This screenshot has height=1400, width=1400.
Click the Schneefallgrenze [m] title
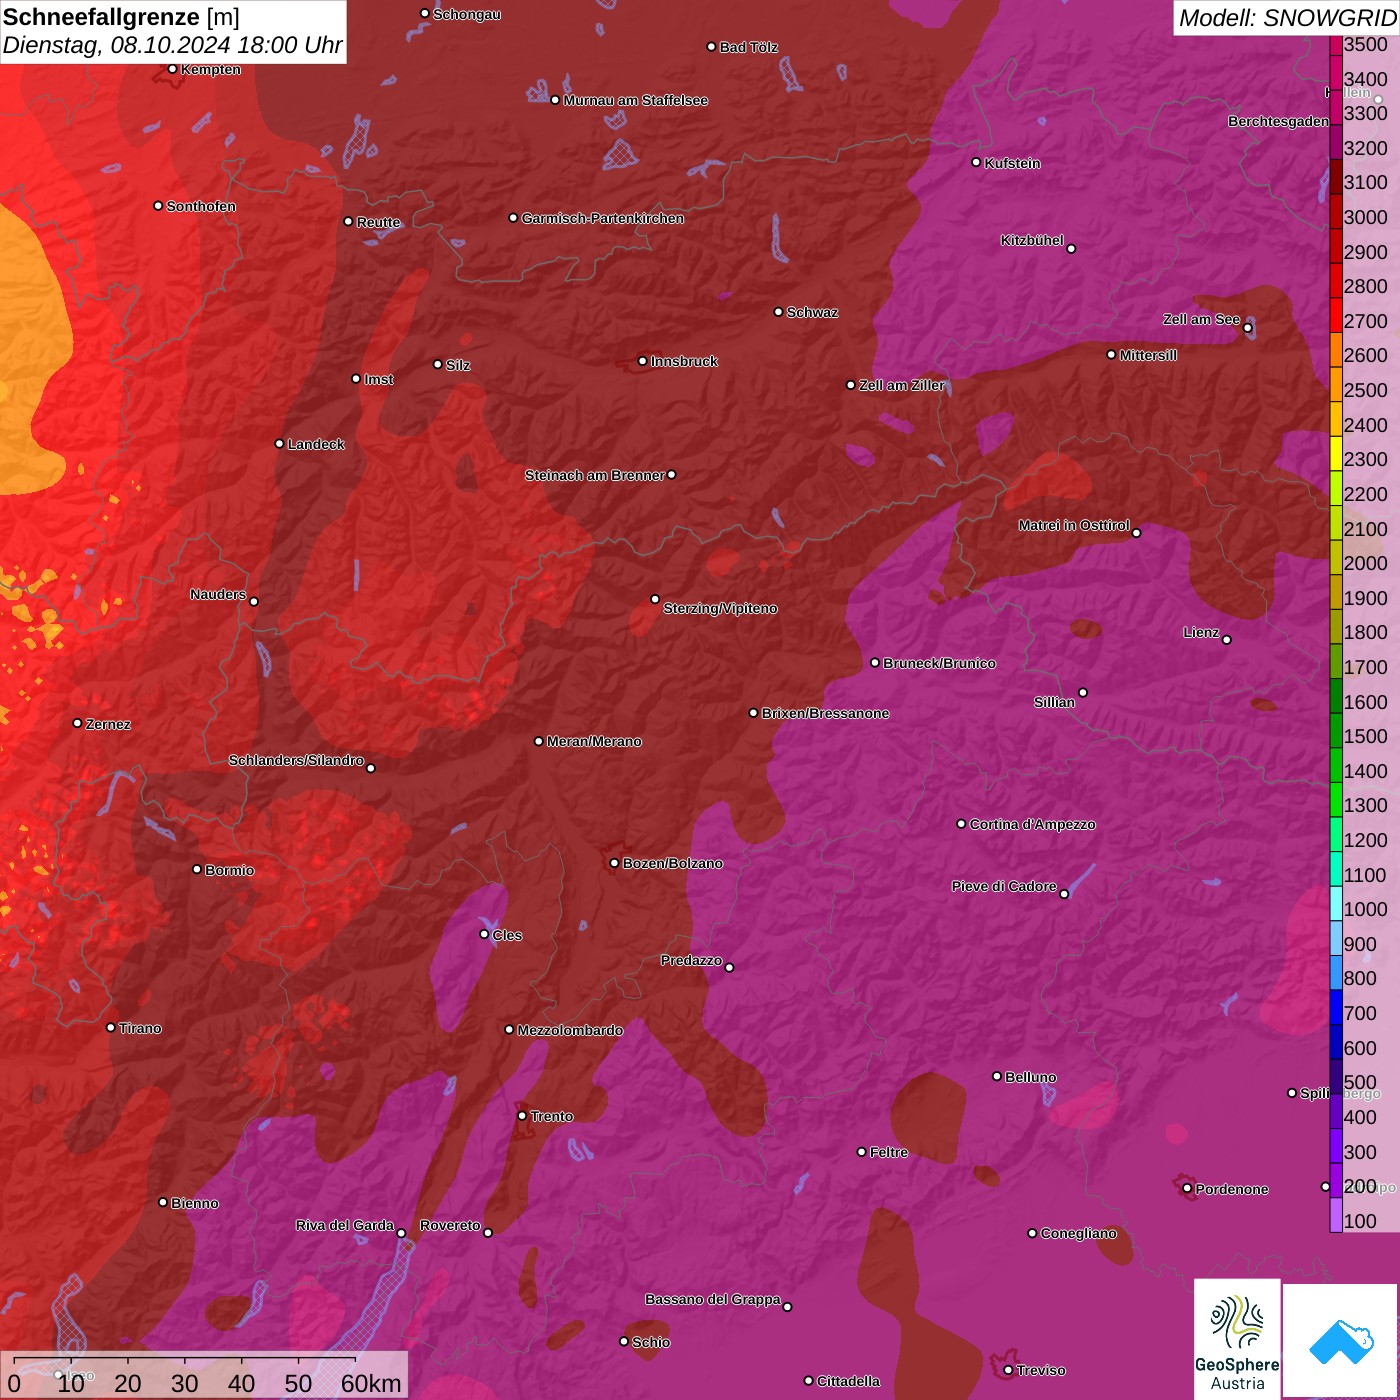click(x=121, y=17)
